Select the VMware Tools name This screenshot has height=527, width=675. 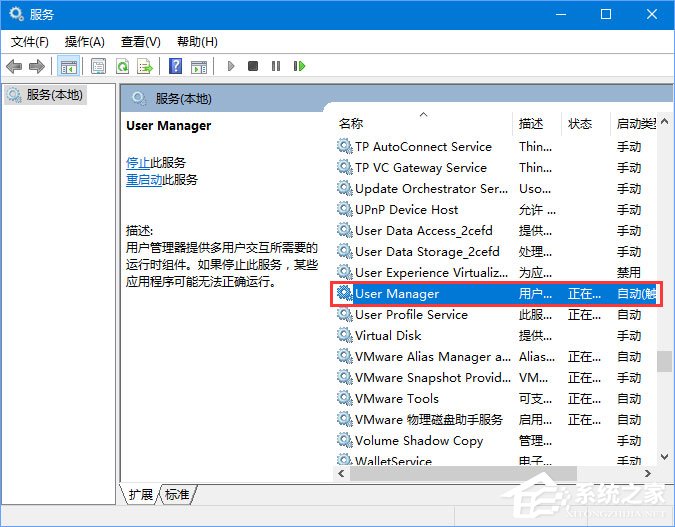[397, 398]
